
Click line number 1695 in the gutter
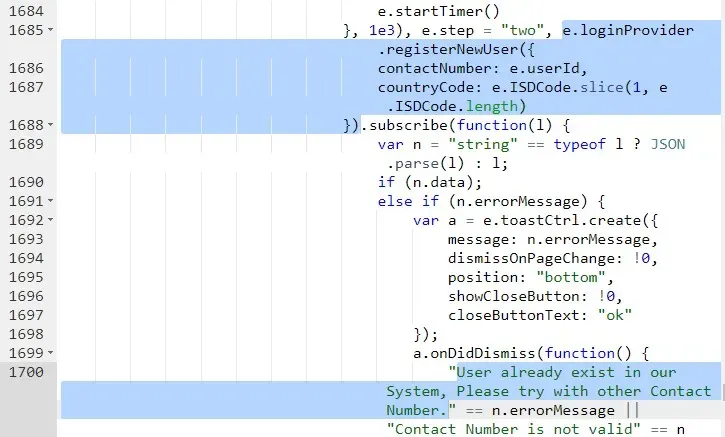[26, 277]
